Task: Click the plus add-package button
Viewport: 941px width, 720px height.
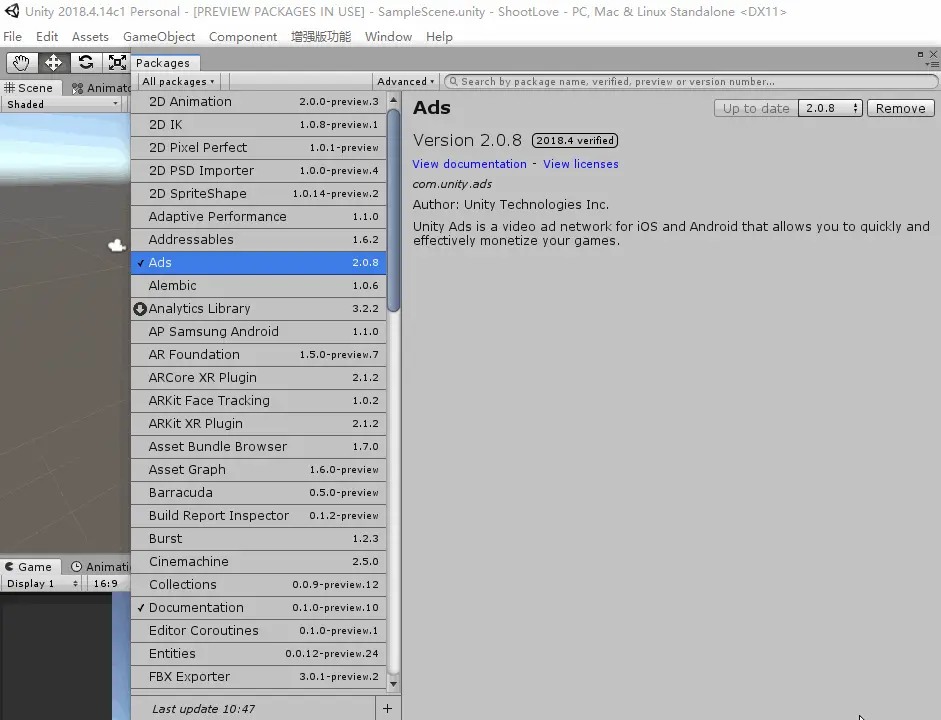Action: (x=388, y=709)
